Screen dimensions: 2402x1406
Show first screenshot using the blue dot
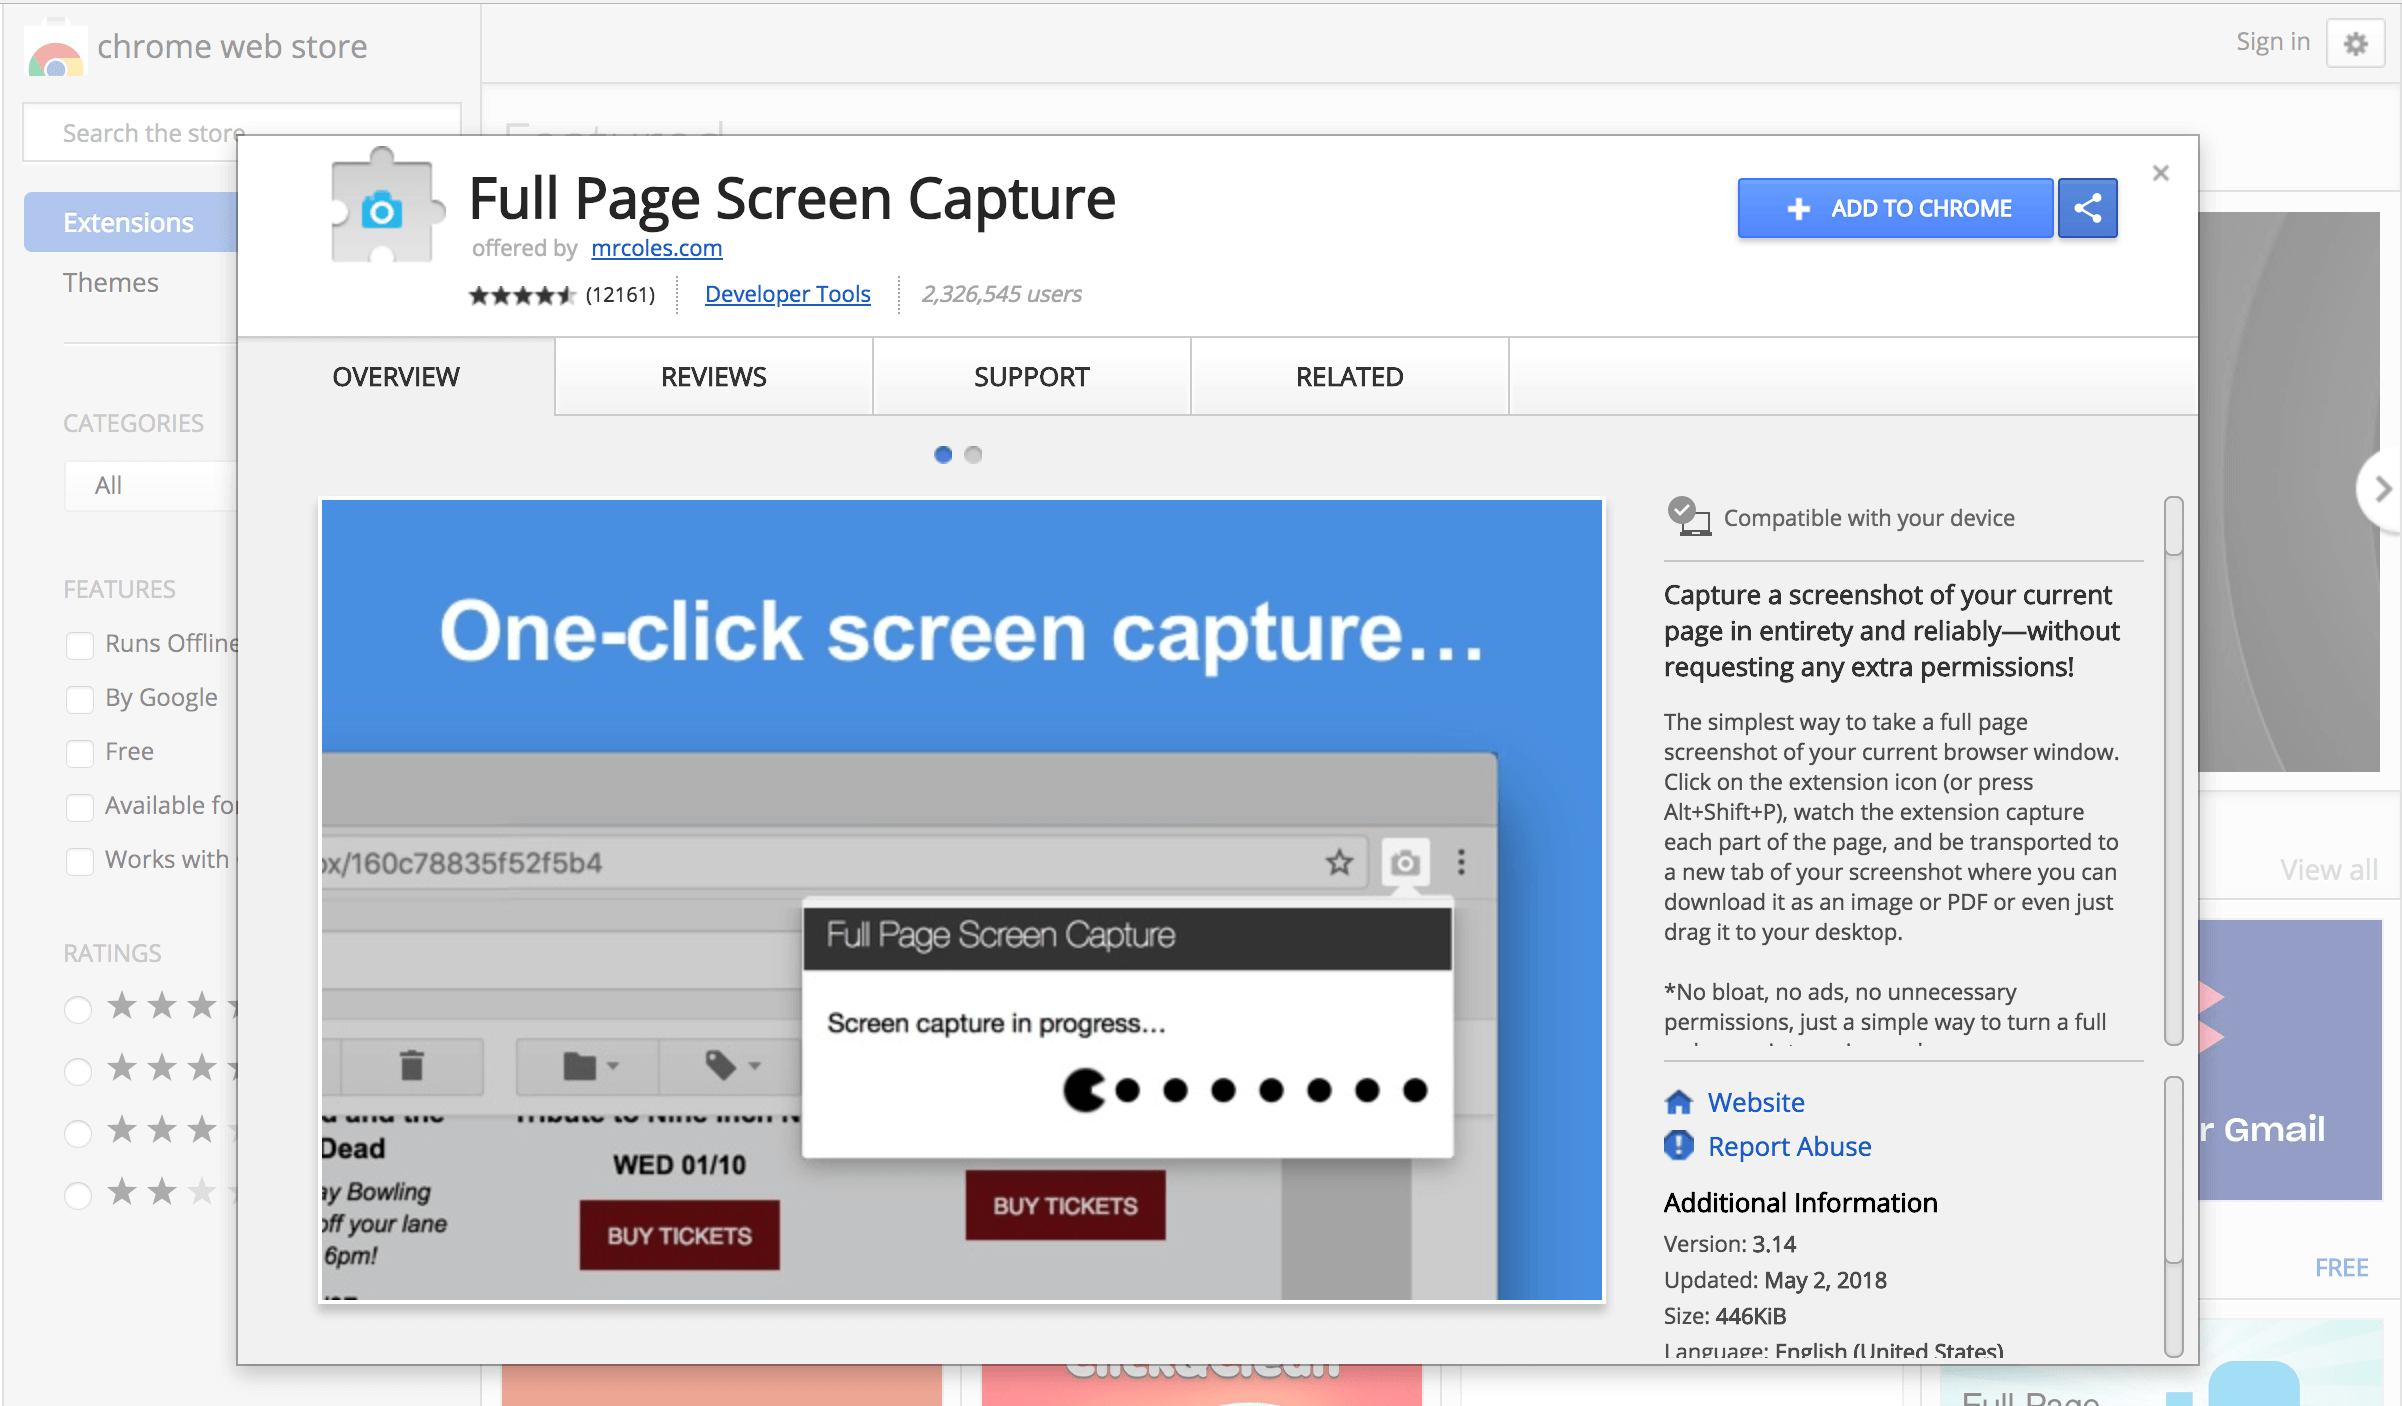tap(942, 455)
